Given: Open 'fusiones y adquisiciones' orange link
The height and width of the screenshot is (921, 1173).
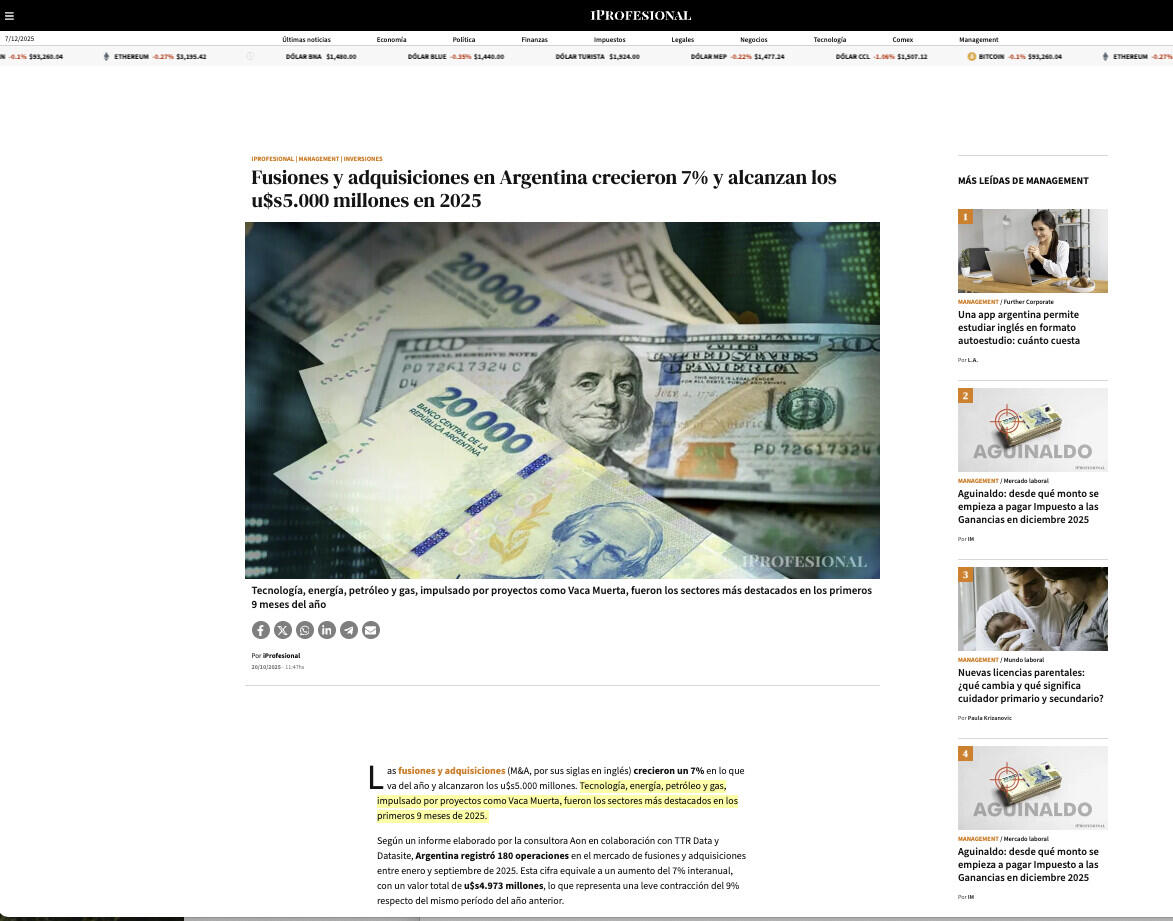Looking at the screenshot, I should pos(451,771).
